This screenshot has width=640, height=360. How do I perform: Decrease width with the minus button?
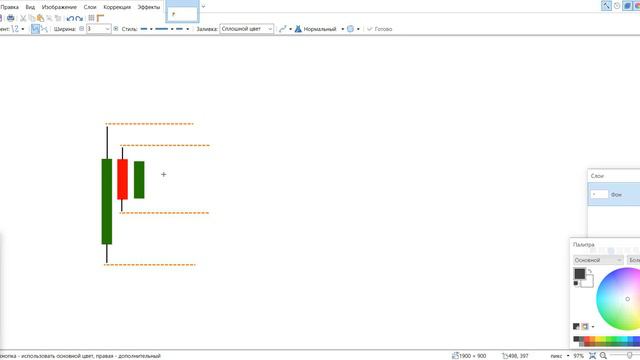[82, 29]
